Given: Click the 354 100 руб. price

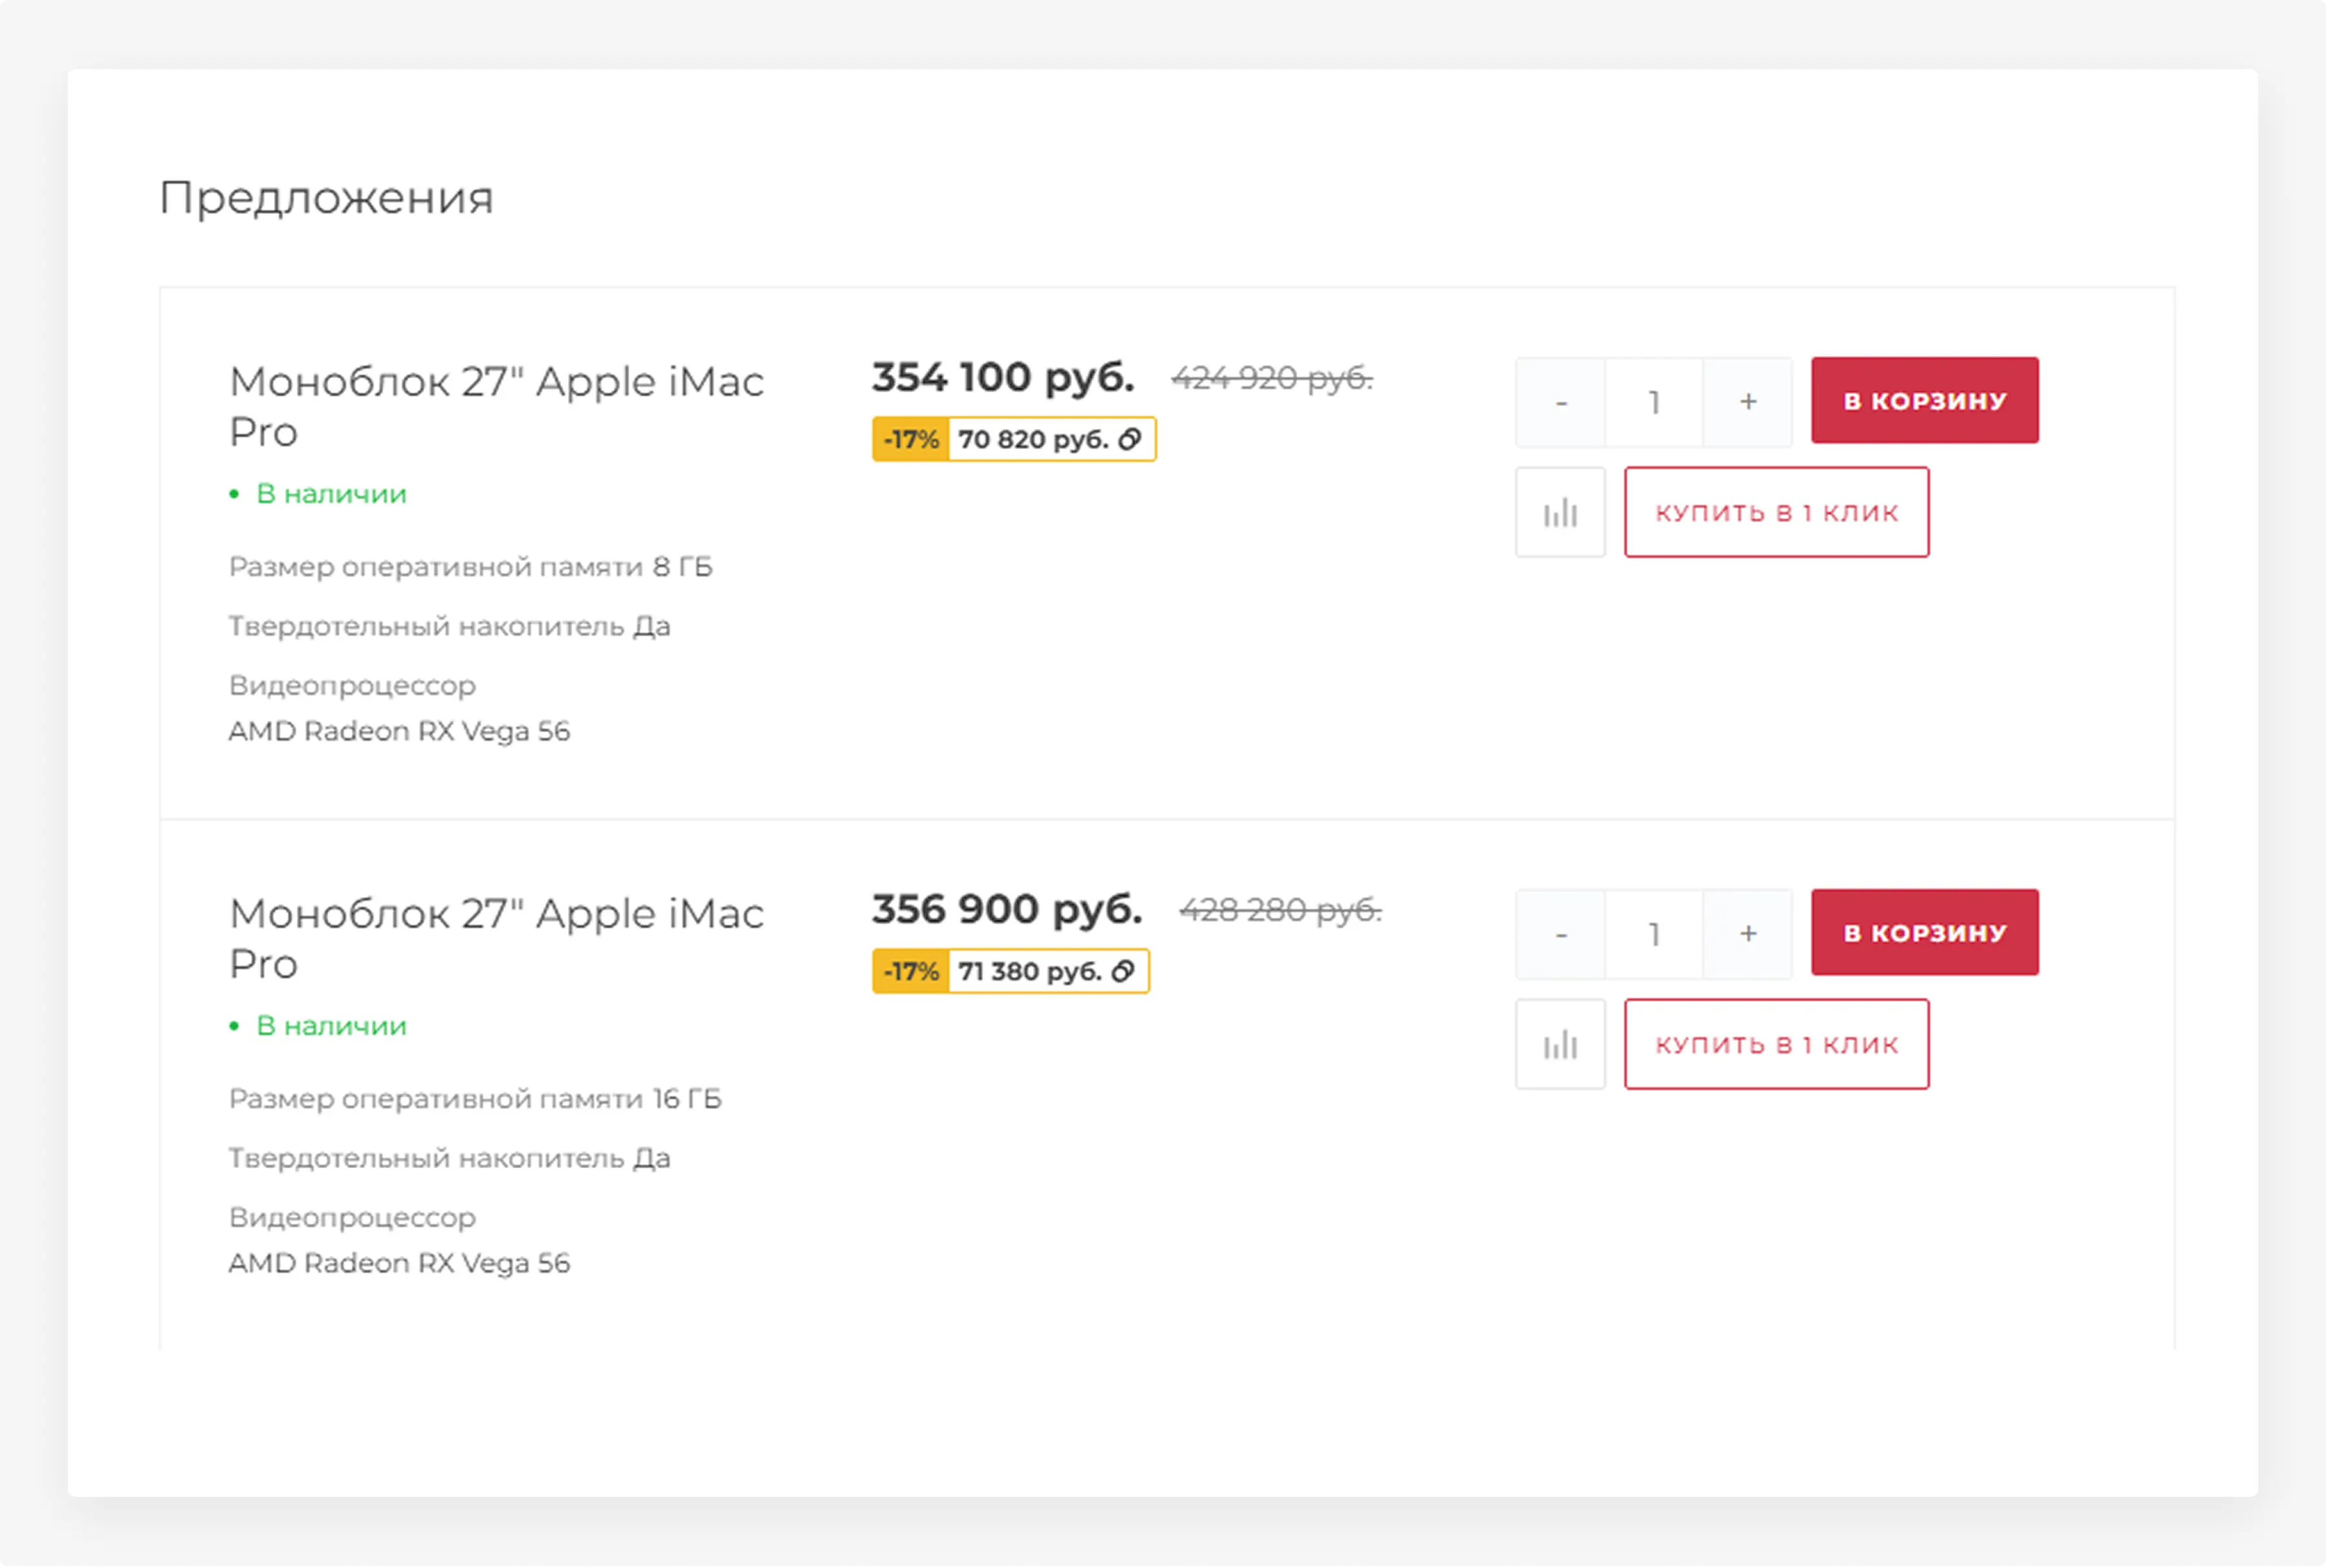Looking at the screenshot, I should point(1003,378).
